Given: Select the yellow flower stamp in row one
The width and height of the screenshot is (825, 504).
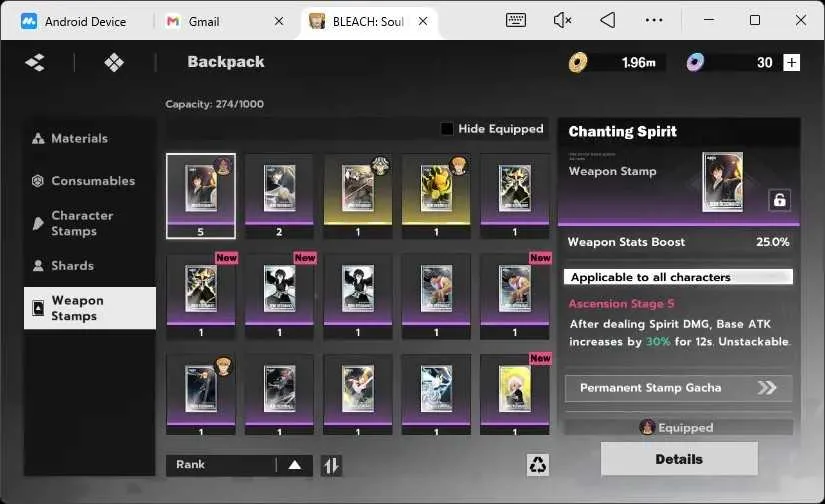Looking at the screenshot, I should point(436,196).
